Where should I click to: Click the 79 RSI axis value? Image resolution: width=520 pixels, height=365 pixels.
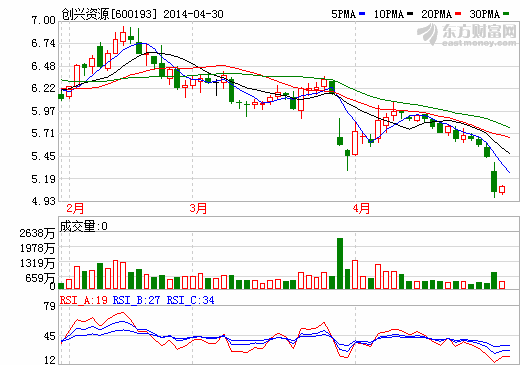50,306
